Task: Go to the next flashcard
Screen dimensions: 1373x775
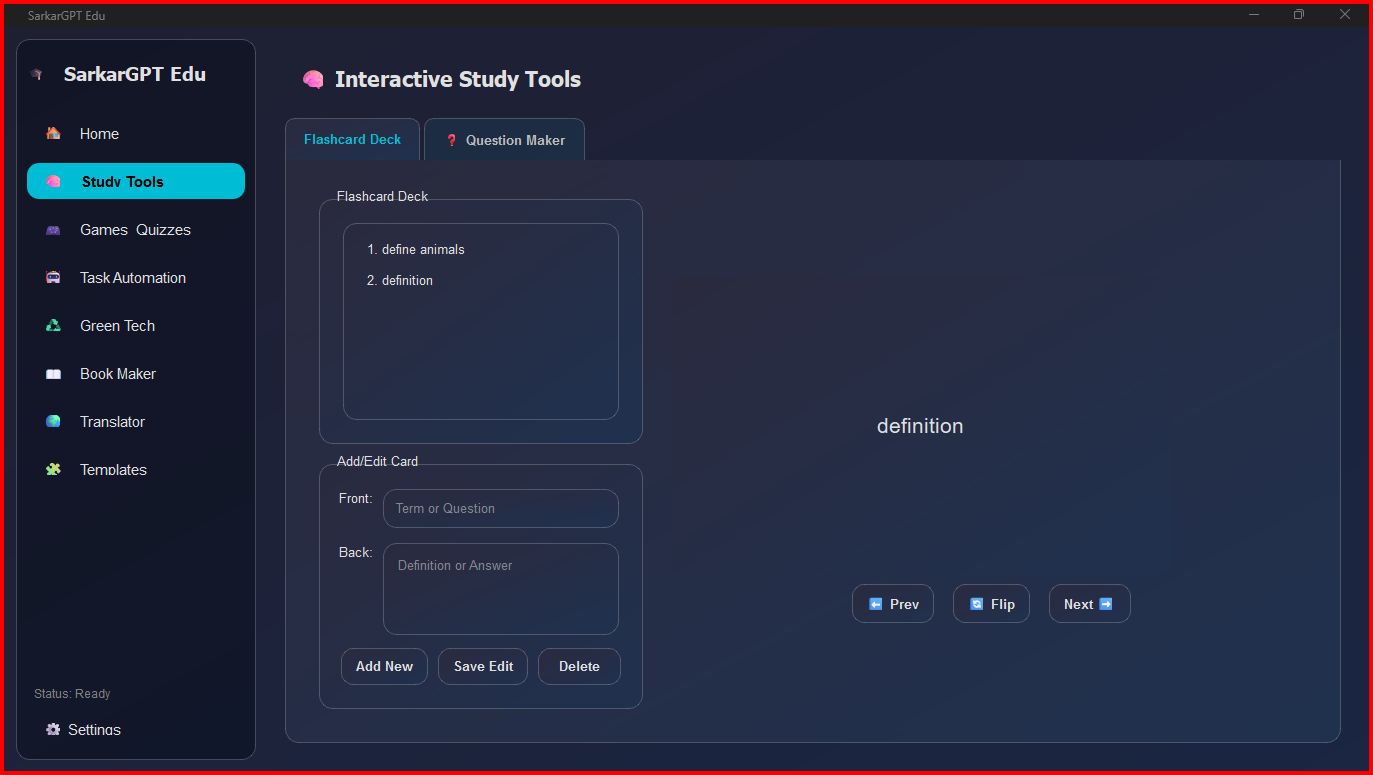Action: [1089, 603]
